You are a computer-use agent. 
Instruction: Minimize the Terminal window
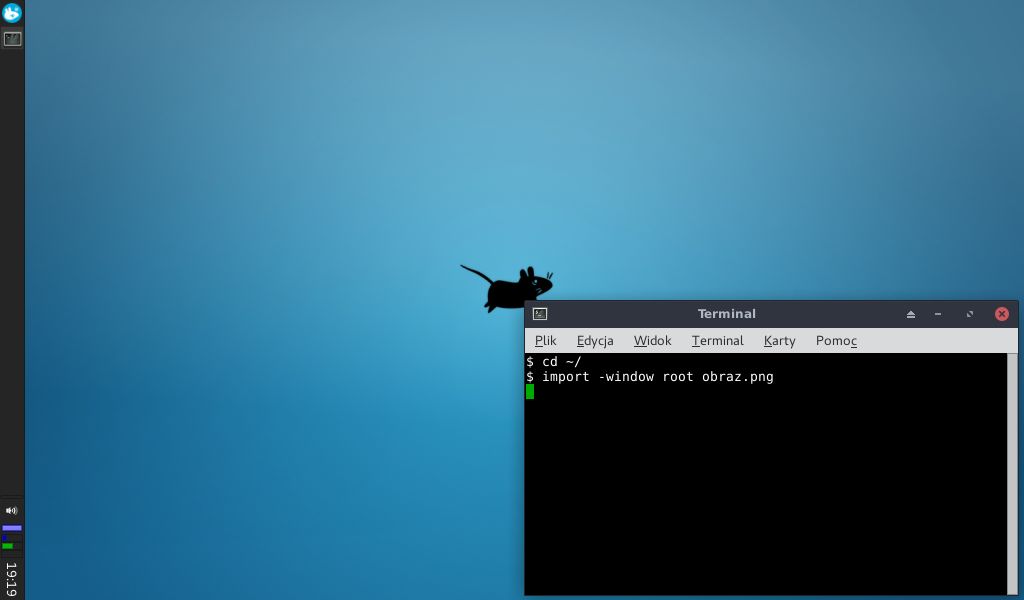938,314
